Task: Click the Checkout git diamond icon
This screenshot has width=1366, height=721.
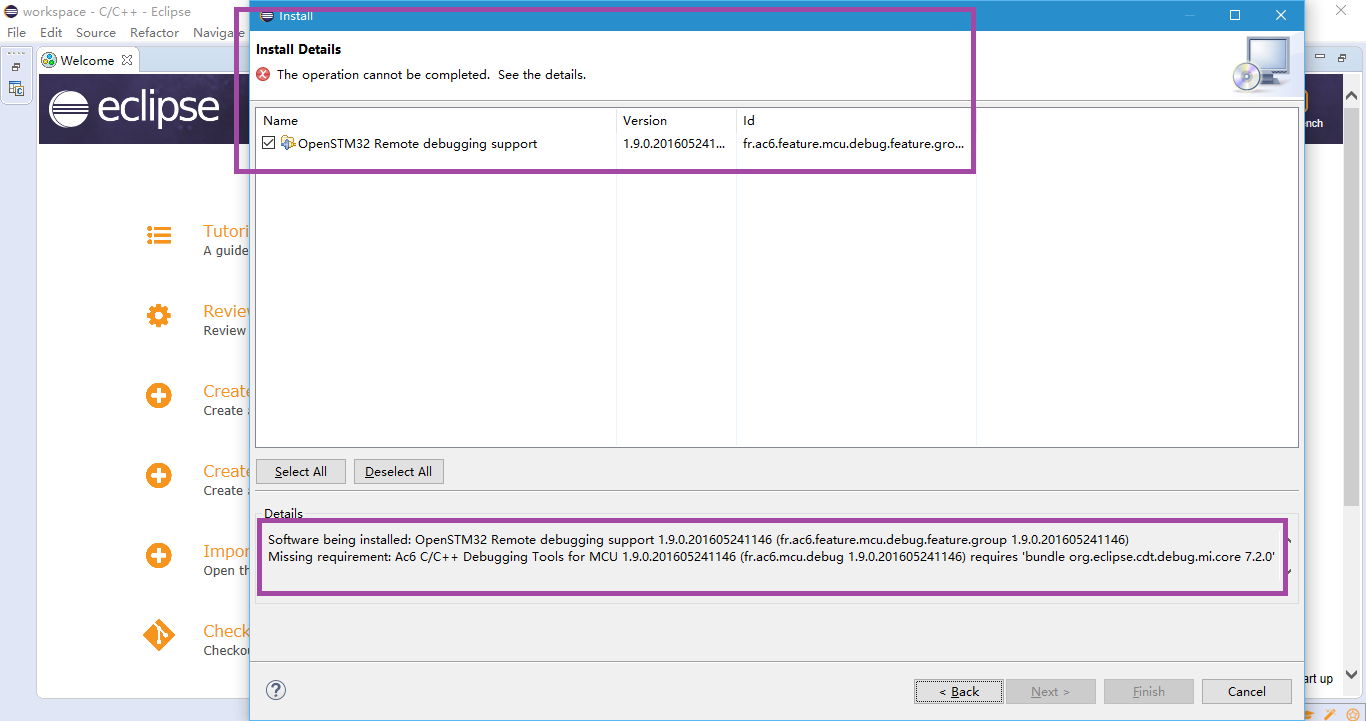Action: (x=159, y=635)
